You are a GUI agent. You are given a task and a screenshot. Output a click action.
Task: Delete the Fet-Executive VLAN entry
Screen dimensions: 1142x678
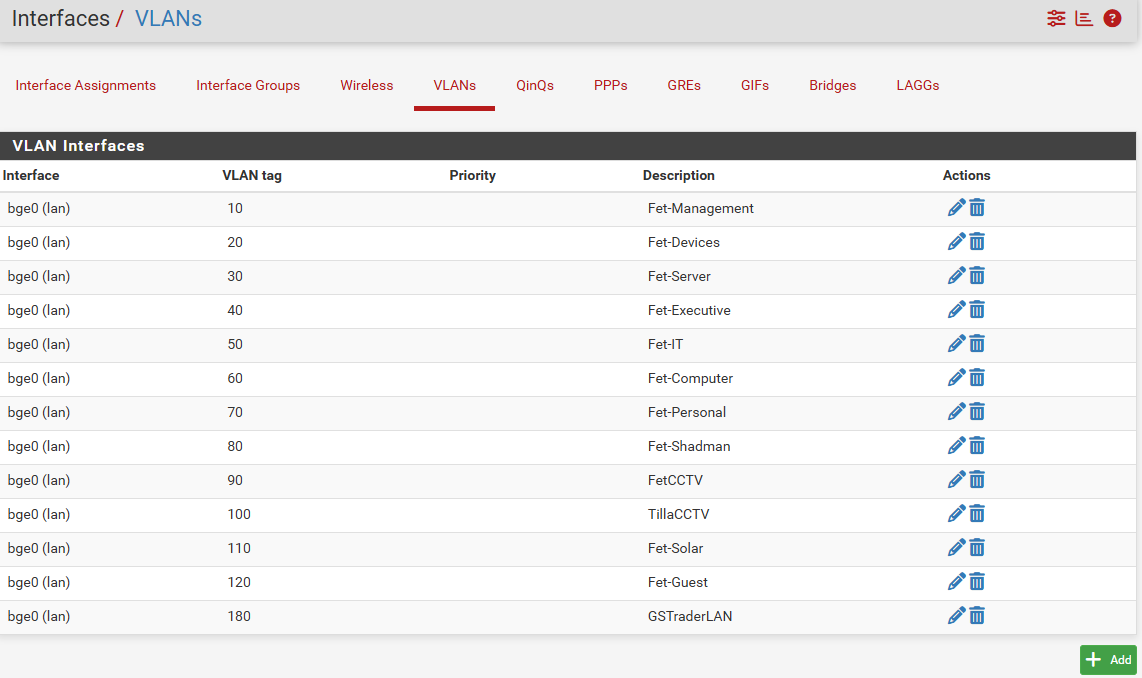977,310
